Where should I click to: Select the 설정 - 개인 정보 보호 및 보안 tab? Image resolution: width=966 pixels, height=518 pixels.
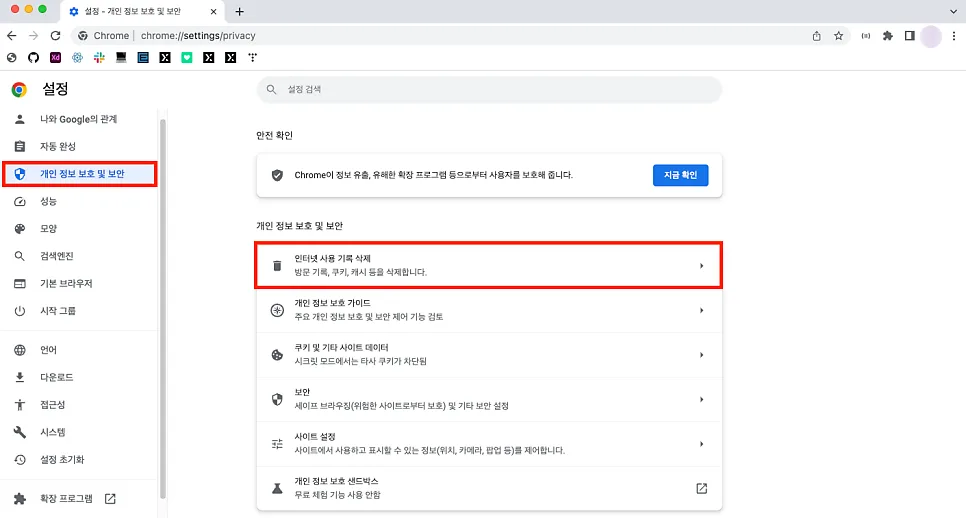tap(143, 11)
